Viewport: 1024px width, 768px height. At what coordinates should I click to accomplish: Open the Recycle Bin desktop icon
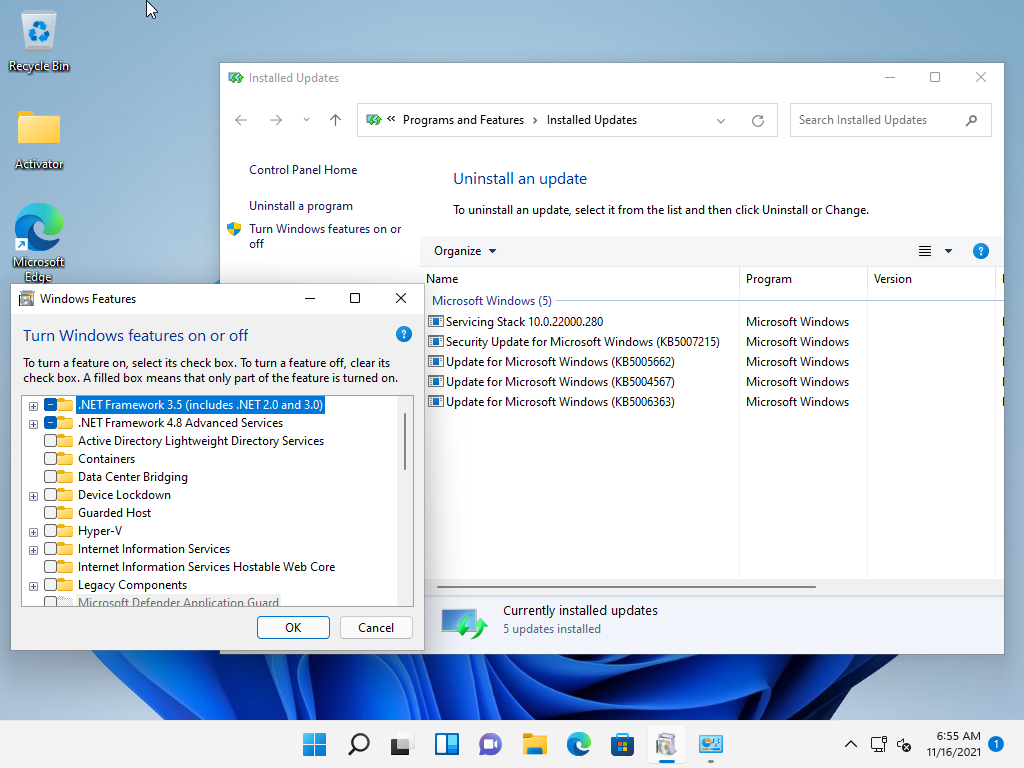click(39, 42)
